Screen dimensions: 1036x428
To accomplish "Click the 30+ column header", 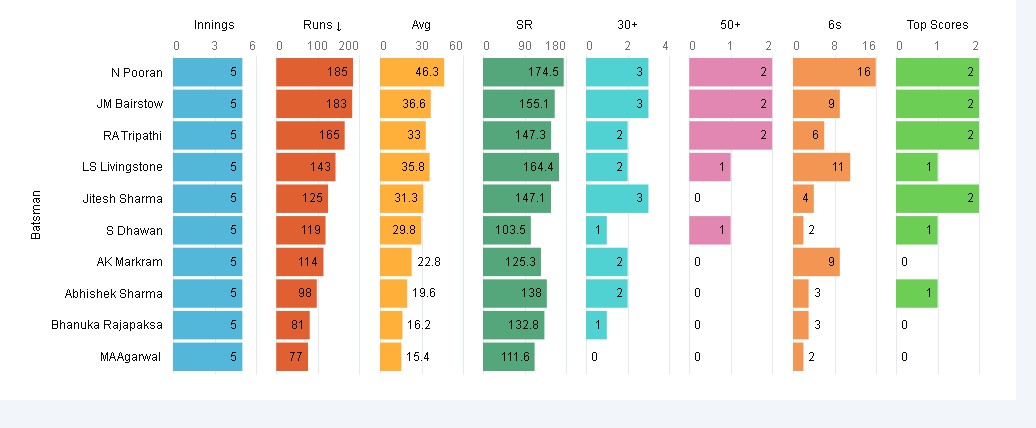I will (624, 25).
